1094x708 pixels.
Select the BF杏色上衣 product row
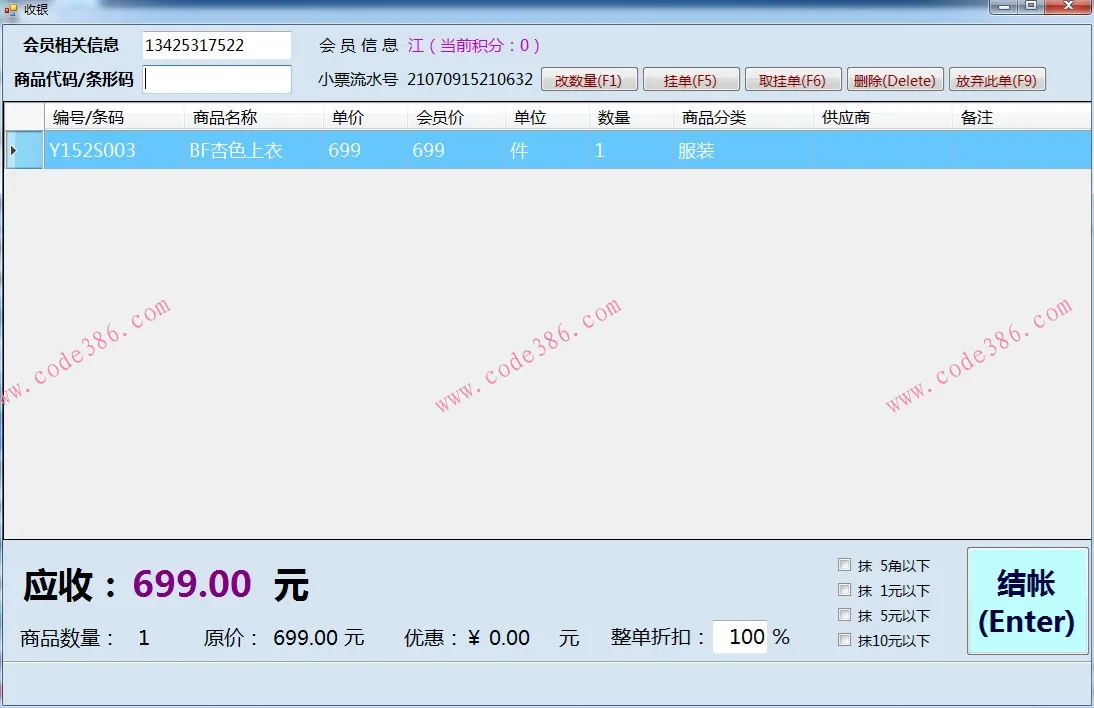(300, 148)
